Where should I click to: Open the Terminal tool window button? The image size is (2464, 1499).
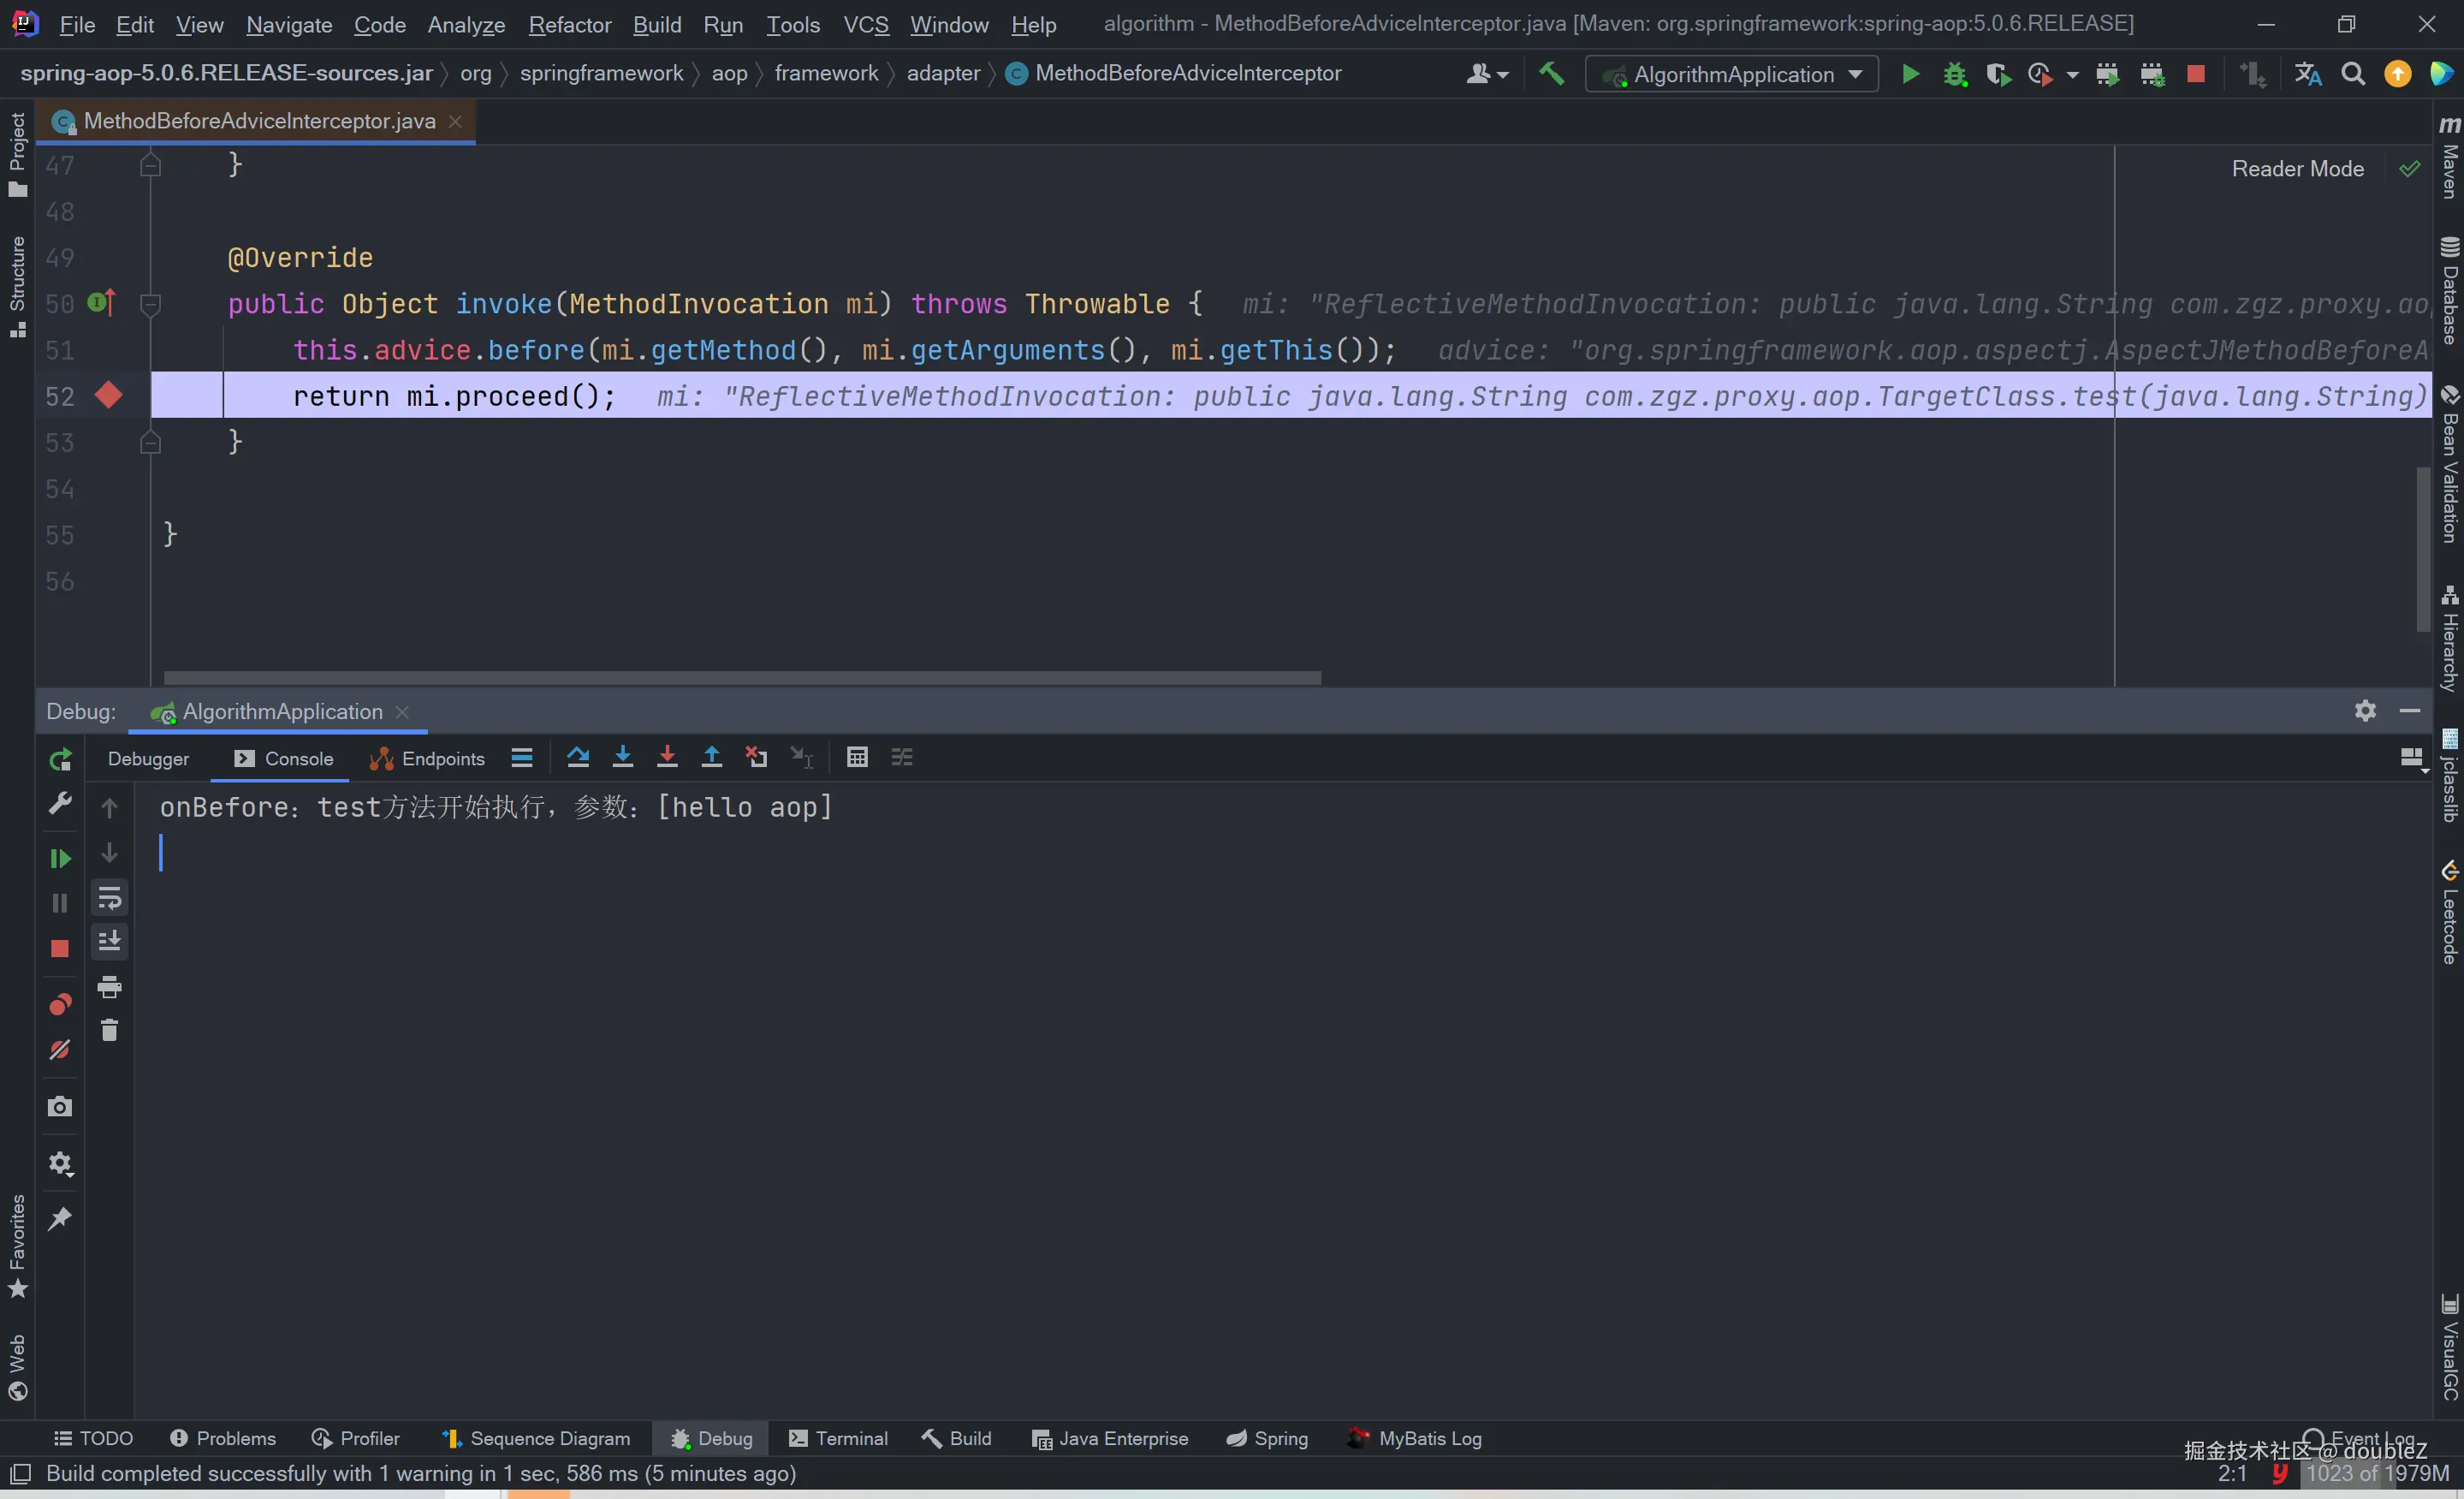click(x=838, y=1438)
